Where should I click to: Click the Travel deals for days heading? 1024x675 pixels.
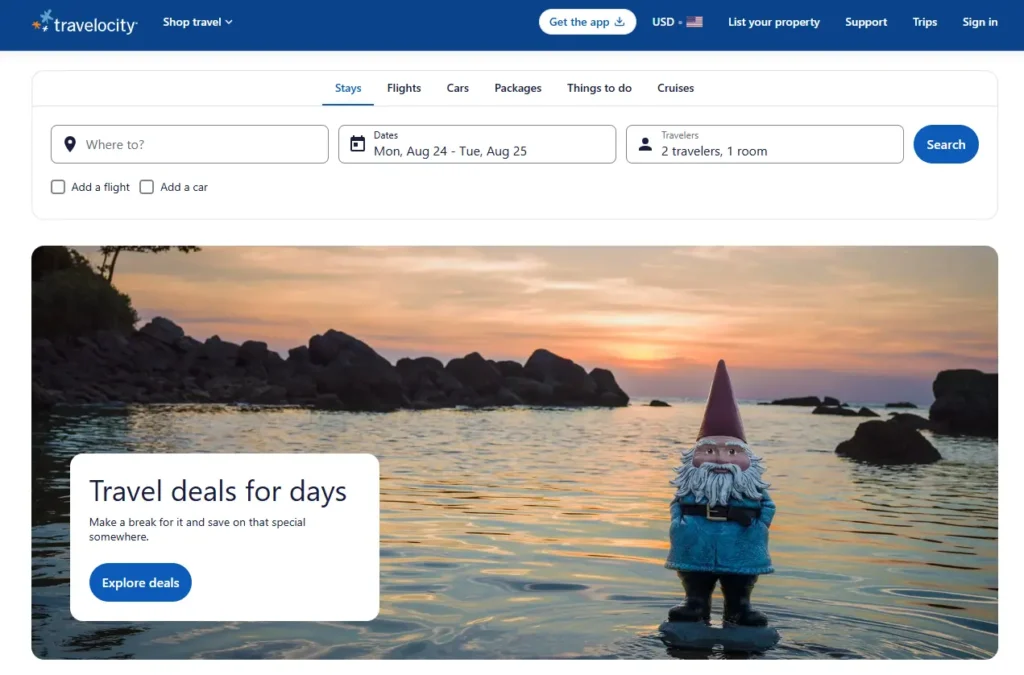[x=217, y=491]
